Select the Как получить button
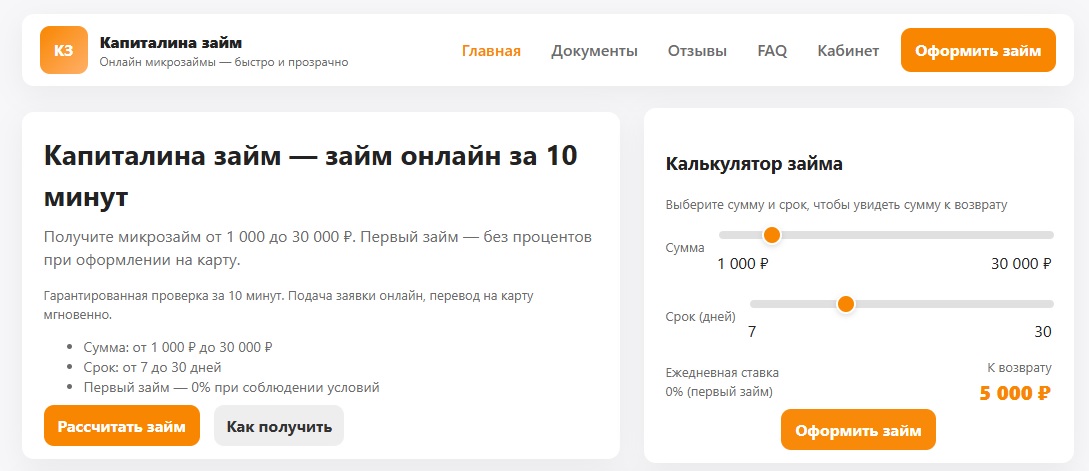 [x=279, y=426]
